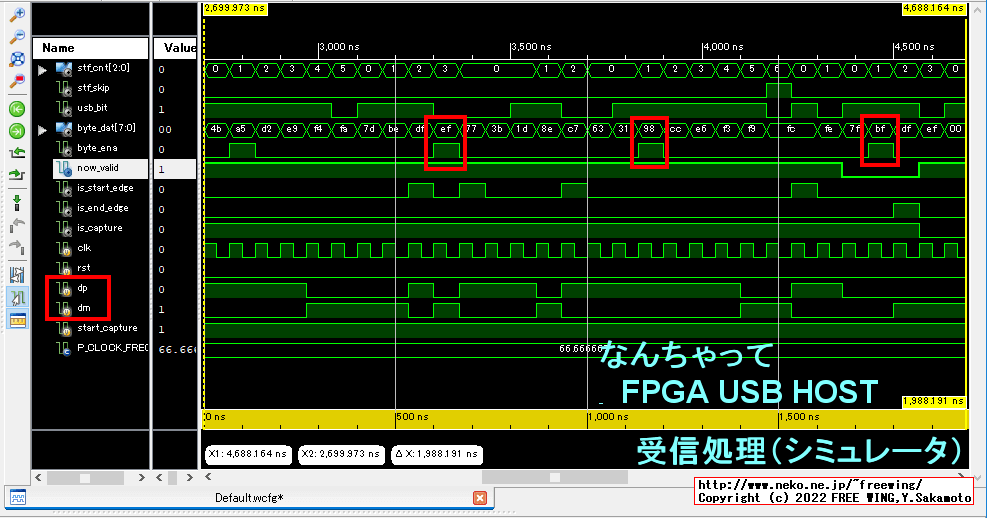Click the '4,000 ns' time ruler label

pos(723,47)
